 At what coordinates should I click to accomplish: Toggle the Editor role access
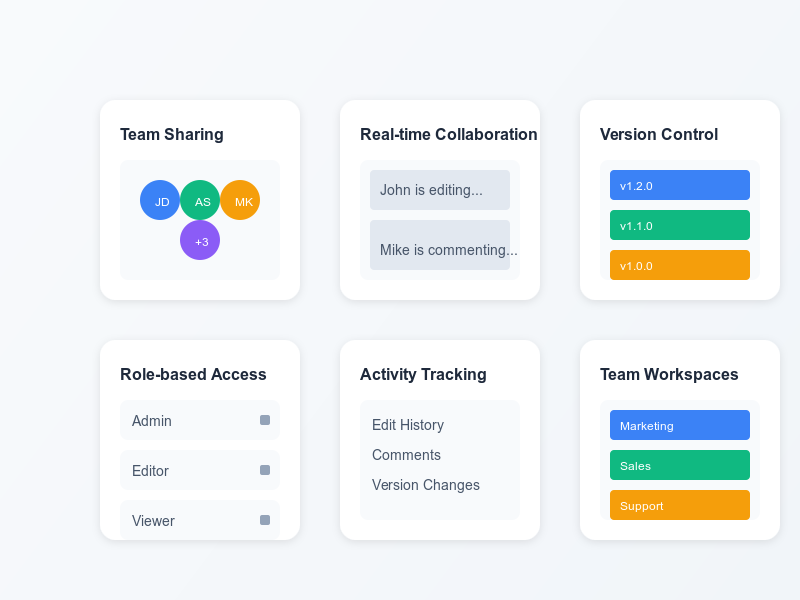click(264, 470)
